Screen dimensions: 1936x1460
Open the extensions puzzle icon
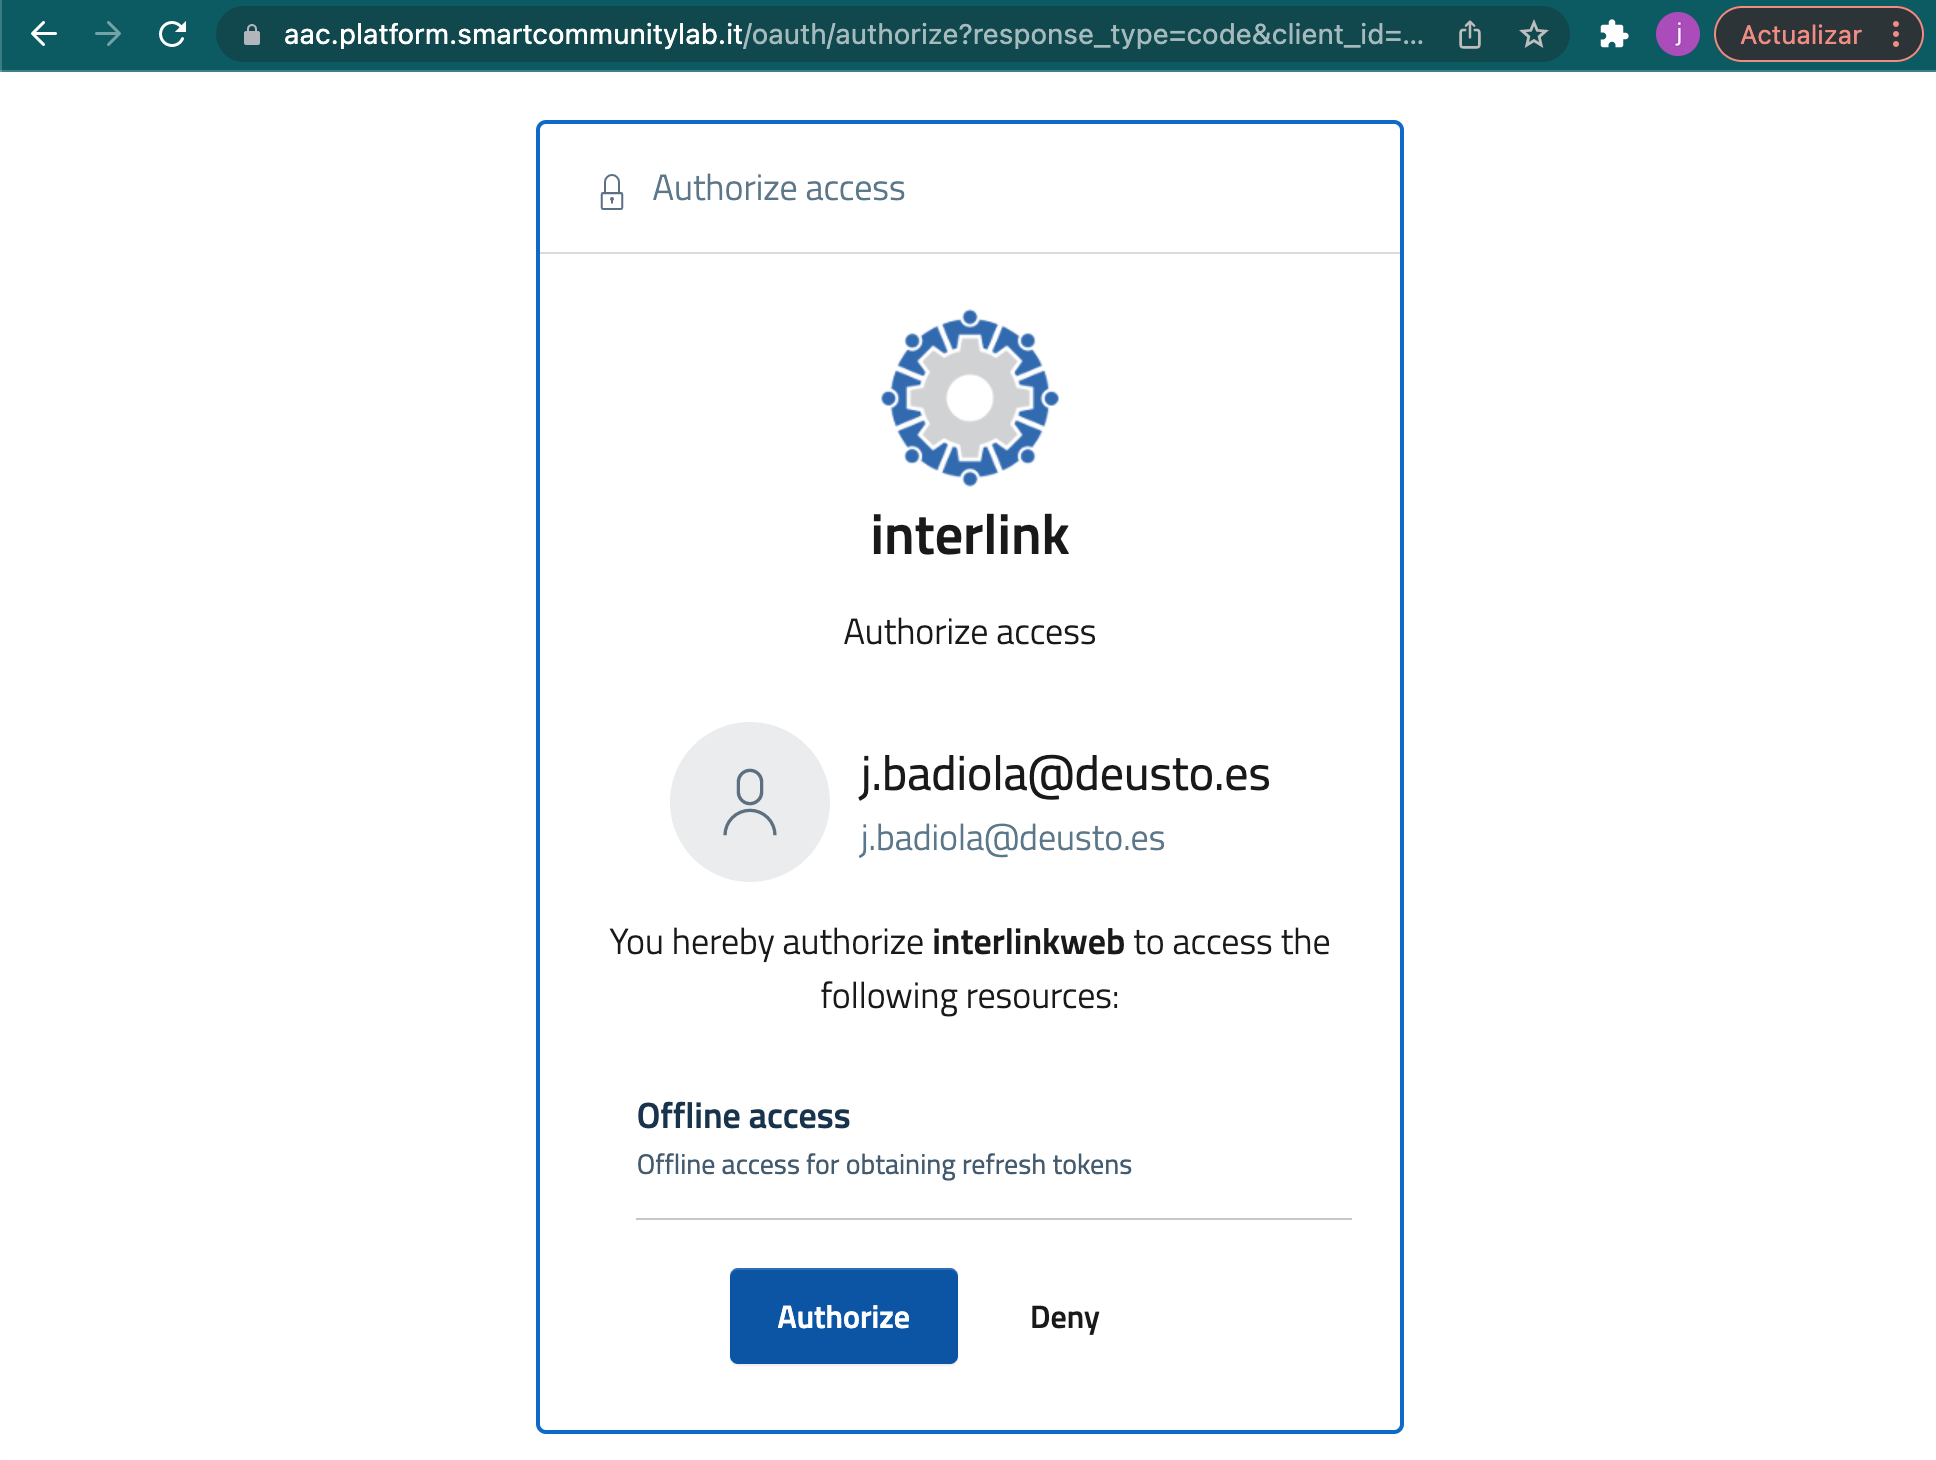click(x=1613, y=35)
